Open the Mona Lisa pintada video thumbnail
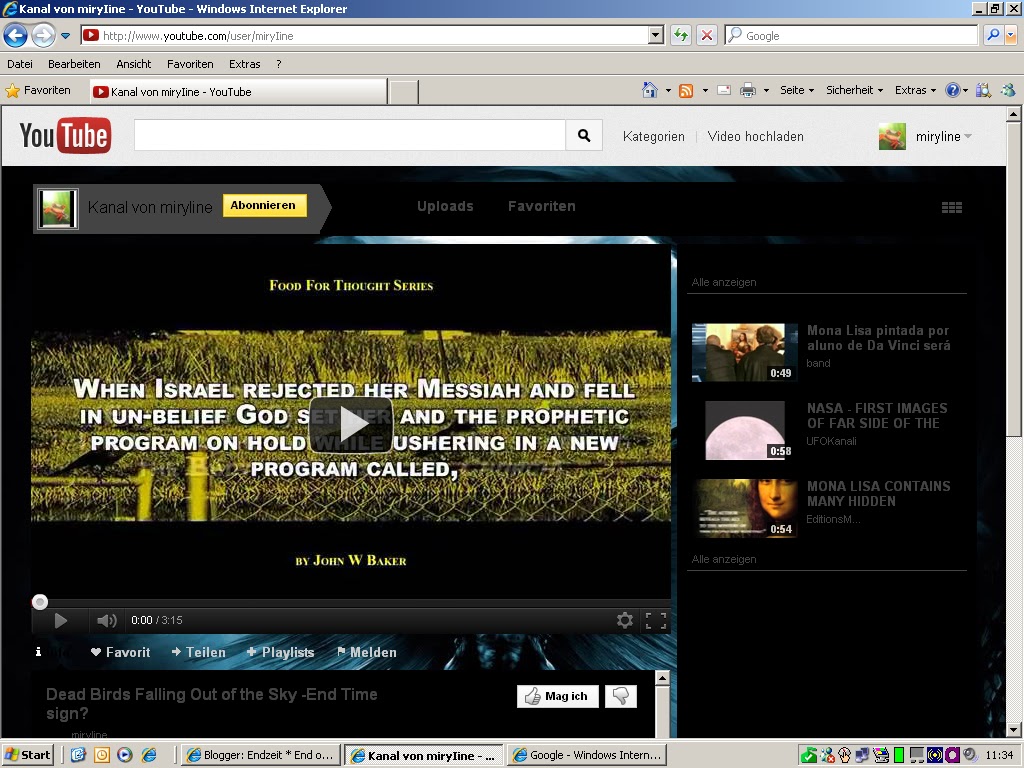1024x768 pixels. click(744, 352)
